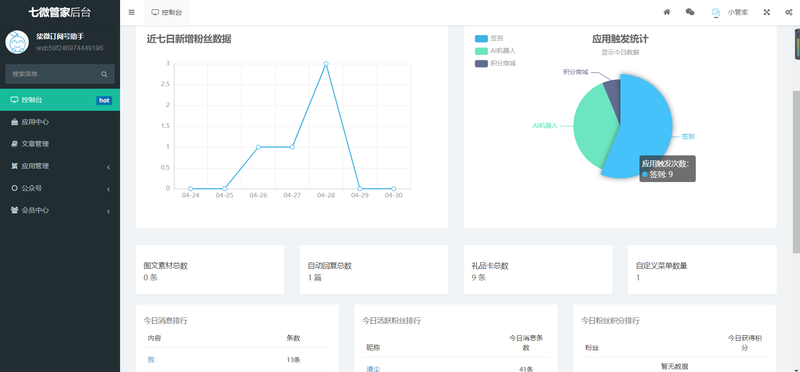Click the 小管家 user avatar icon
The height and width of the screenshot is (372, 800).
pos(716,12)
